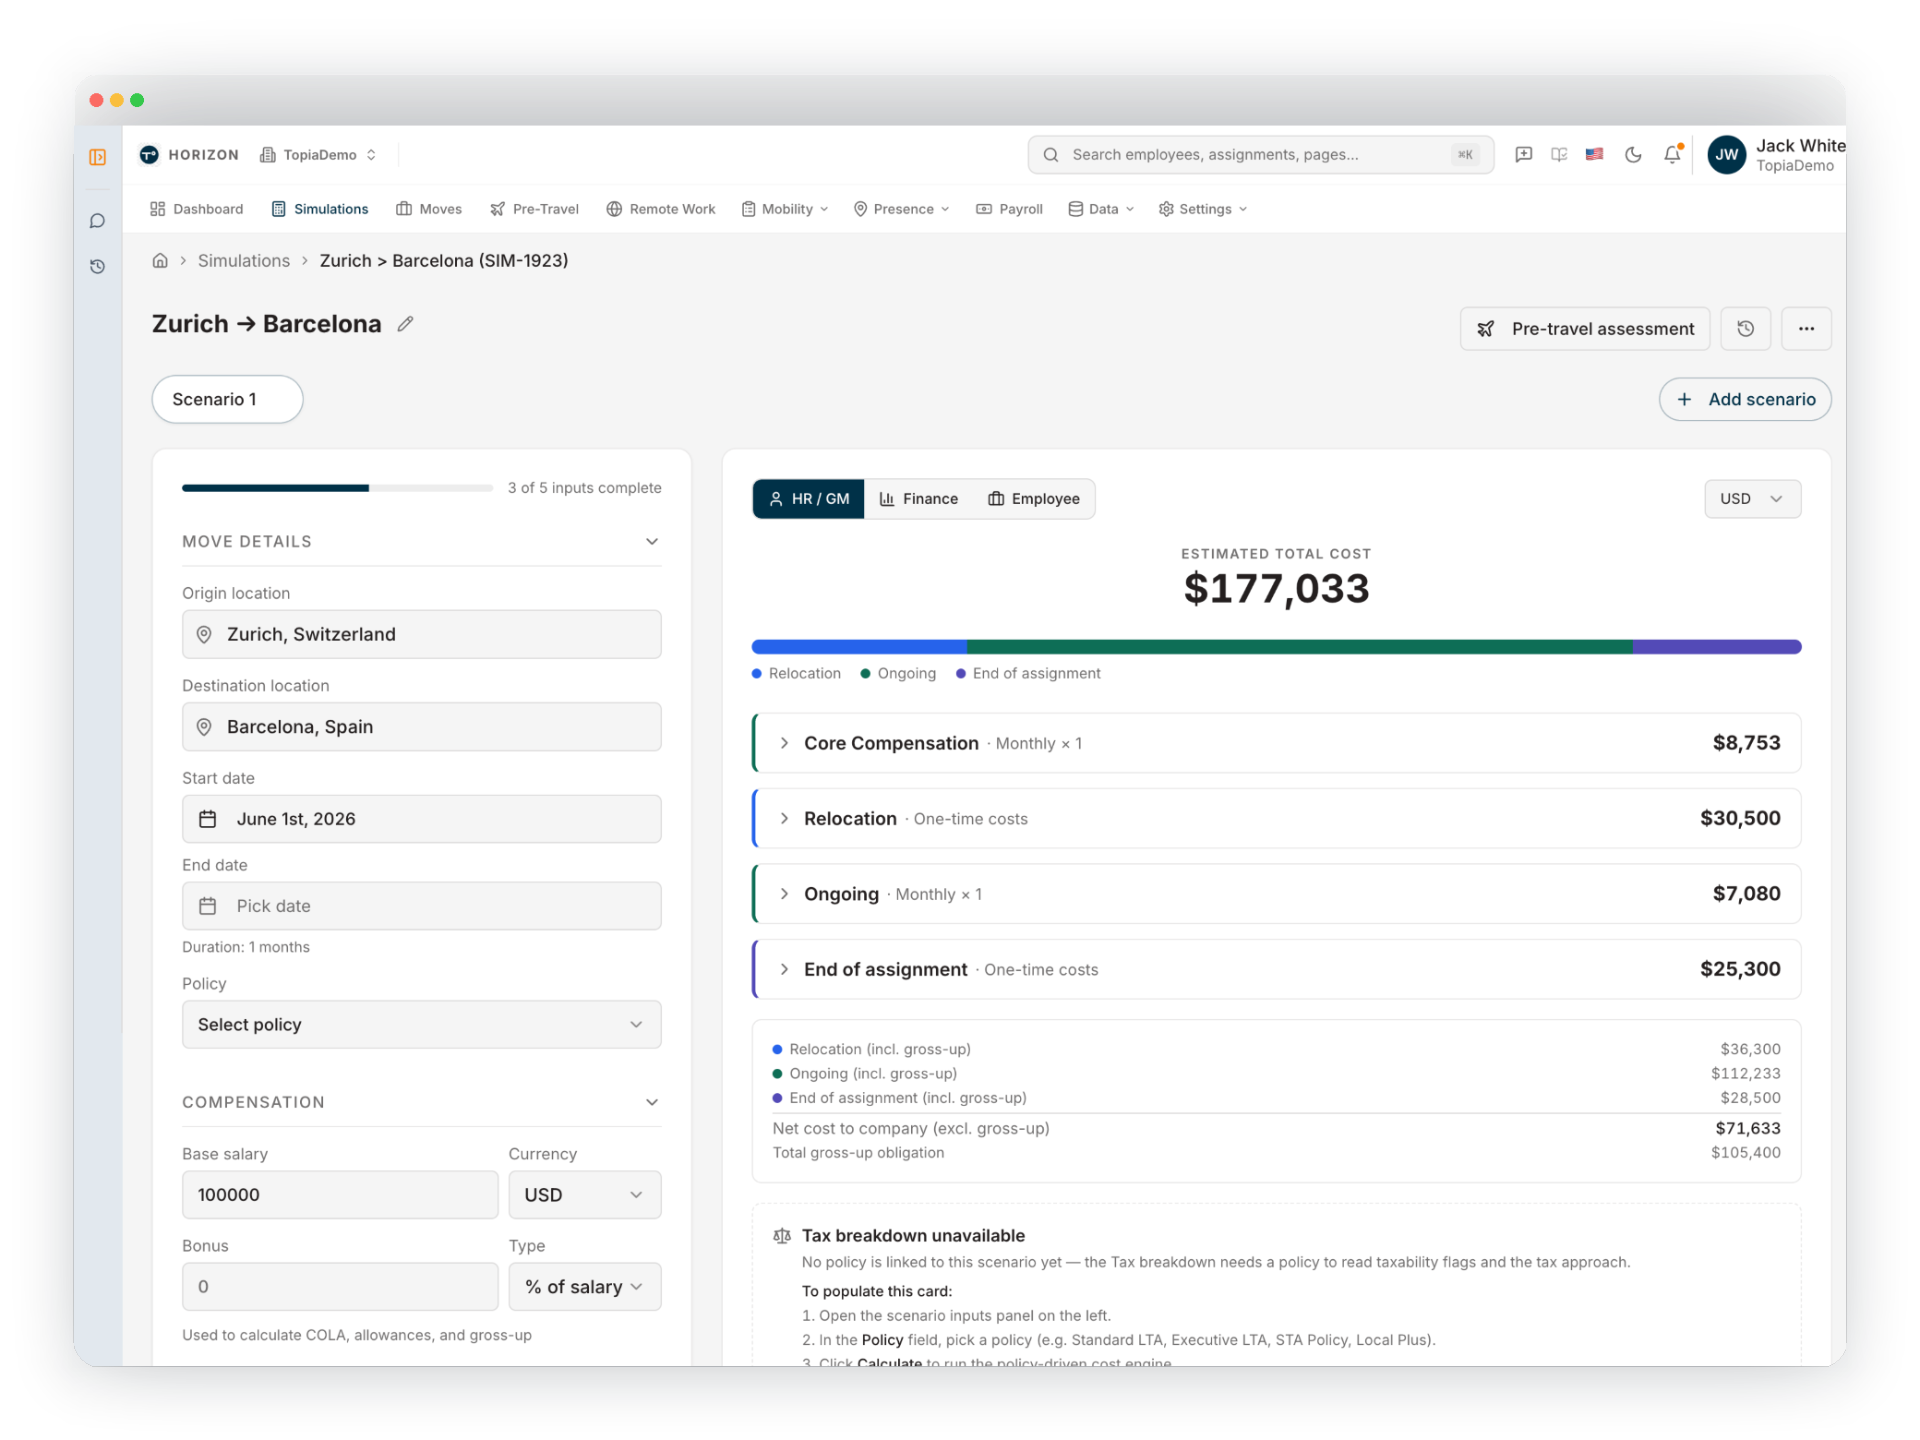1920x1440 pixels.
Task: Click the Pre-travel assessment button
Action: click(x=1585, y=329)
